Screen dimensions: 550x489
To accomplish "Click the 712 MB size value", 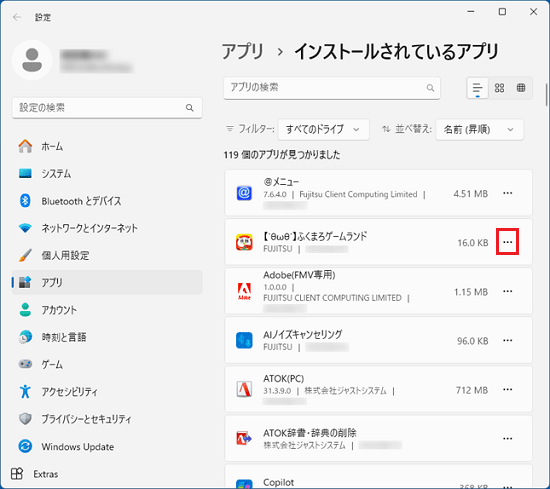I will (472, 390).
